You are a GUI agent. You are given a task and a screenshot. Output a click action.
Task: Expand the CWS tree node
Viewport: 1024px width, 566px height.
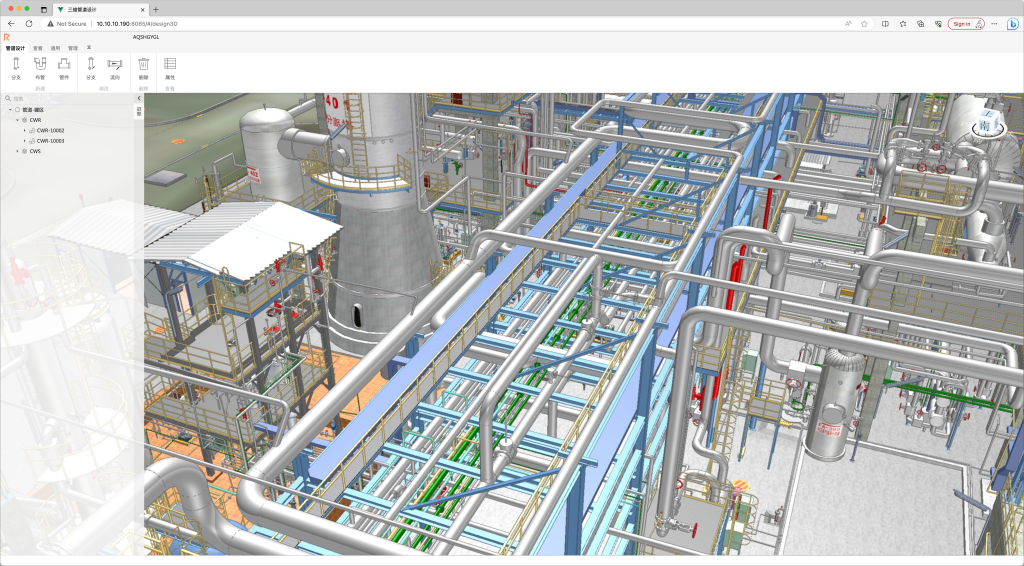pyautogui.click(x=17, y=152)
